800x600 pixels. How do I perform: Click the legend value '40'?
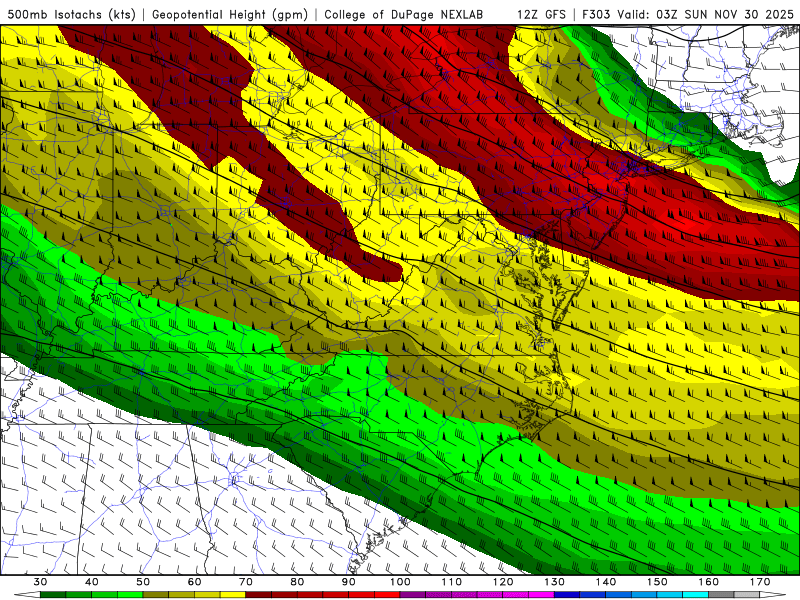point(92,582)
